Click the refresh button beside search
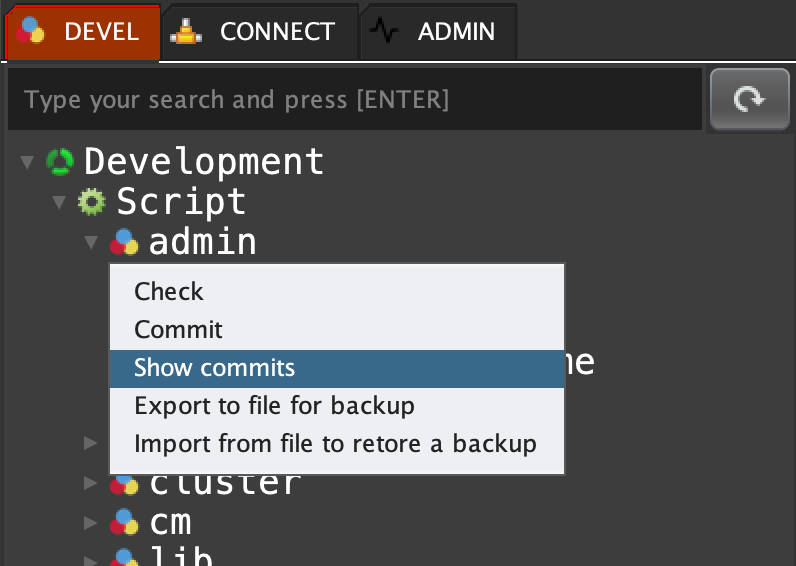Screen dimensions: 796x566 (x=749, y=99)
